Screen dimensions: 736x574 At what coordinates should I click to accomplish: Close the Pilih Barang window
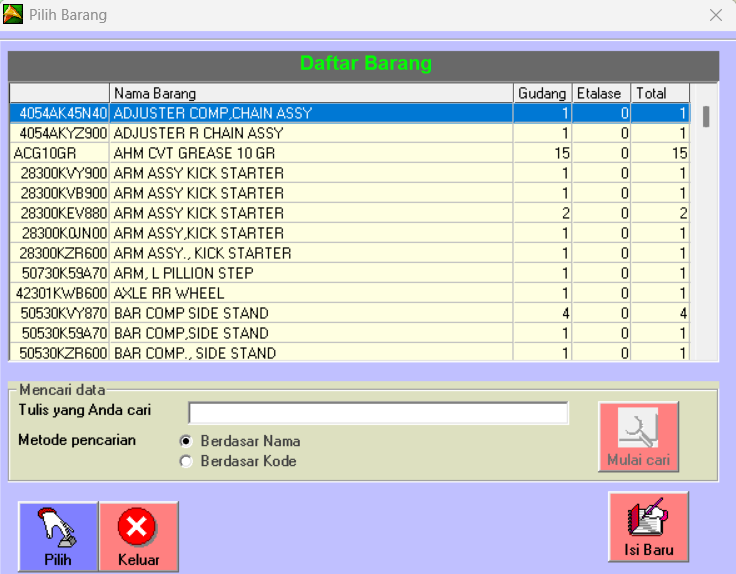(x=715, y=15)
